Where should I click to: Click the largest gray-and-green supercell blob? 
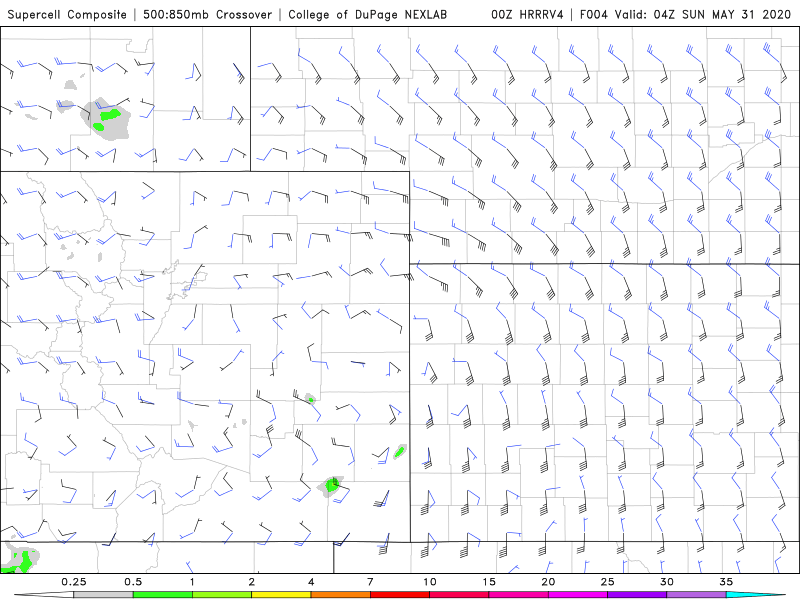[x=106, y=118]
